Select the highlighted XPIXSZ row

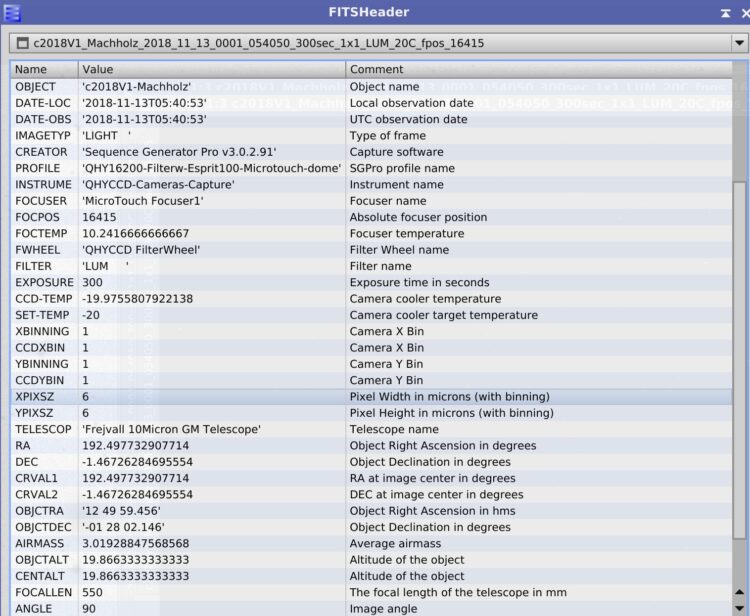[x=371, y=396]
